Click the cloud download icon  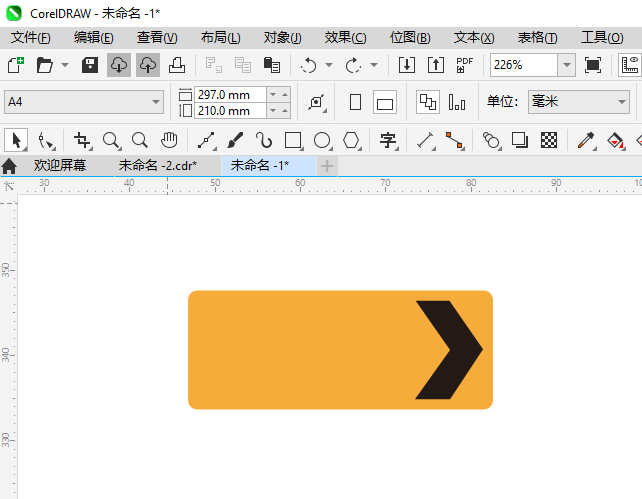(119, 65)
